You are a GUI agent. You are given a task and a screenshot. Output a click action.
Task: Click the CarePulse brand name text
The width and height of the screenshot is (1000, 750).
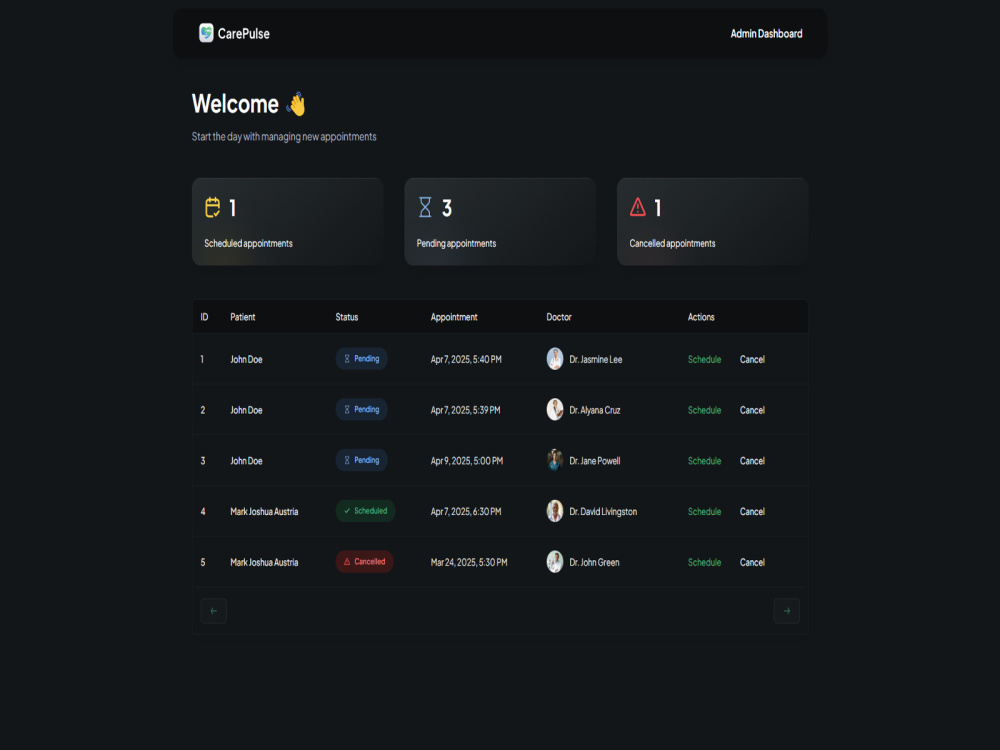coord(244,34)
